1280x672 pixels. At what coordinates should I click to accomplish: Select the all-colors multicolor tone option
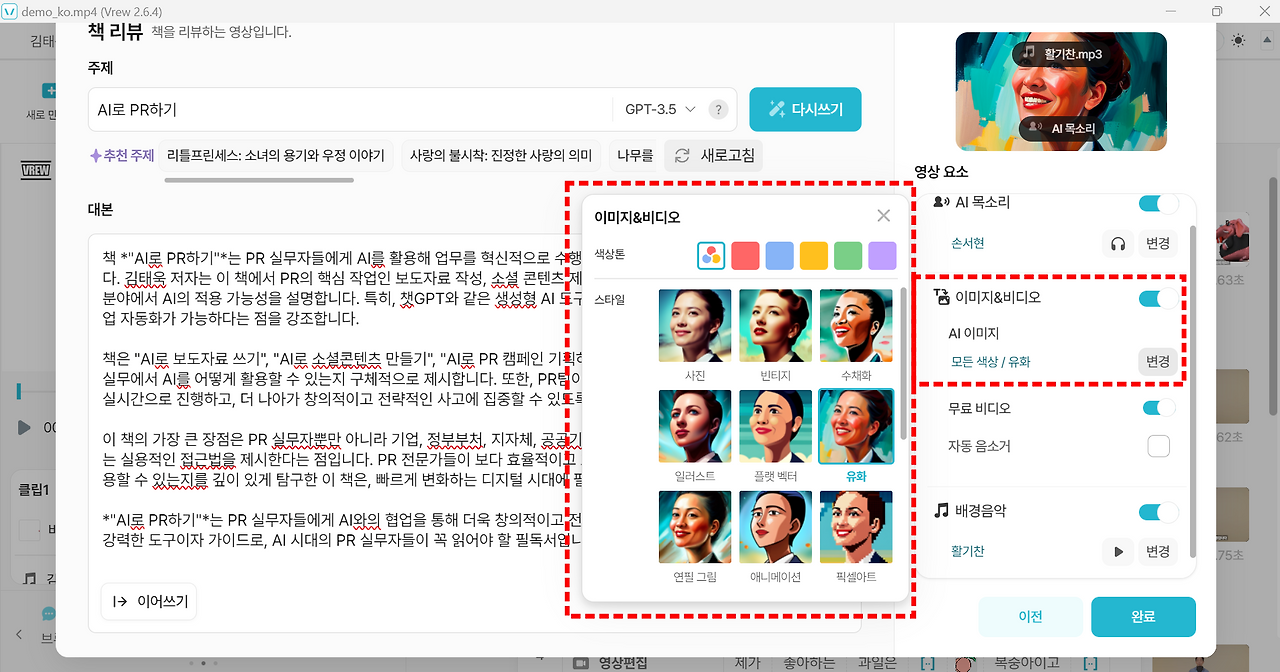click(711, 255)
